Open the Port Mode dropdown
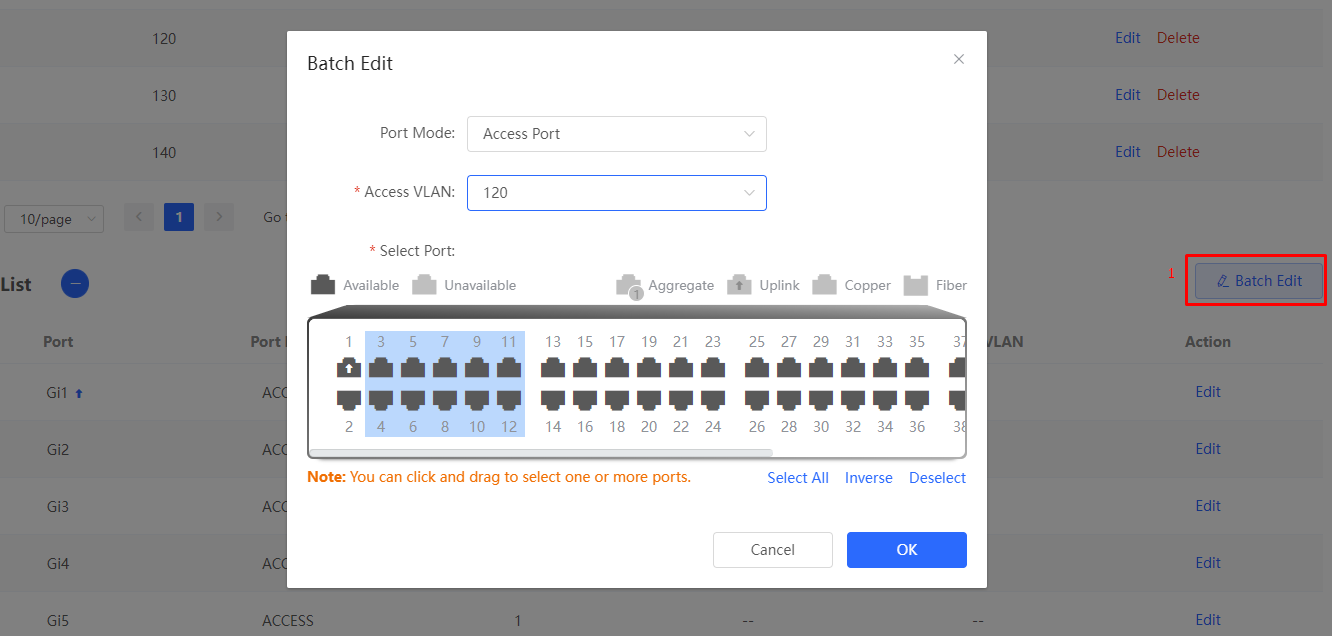The width and height of the screenshot is (1332, 636). (616, 134)
